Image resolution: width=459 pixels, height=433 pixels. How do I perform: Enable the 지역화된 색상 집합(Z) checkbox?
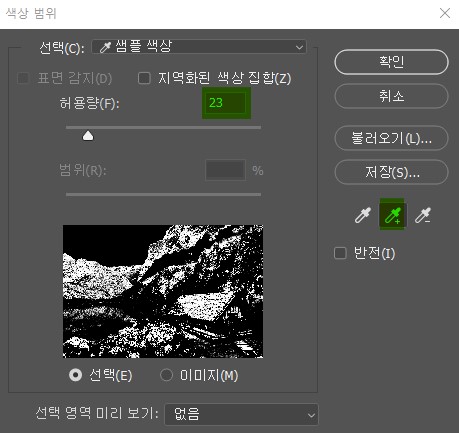(144, 79)
